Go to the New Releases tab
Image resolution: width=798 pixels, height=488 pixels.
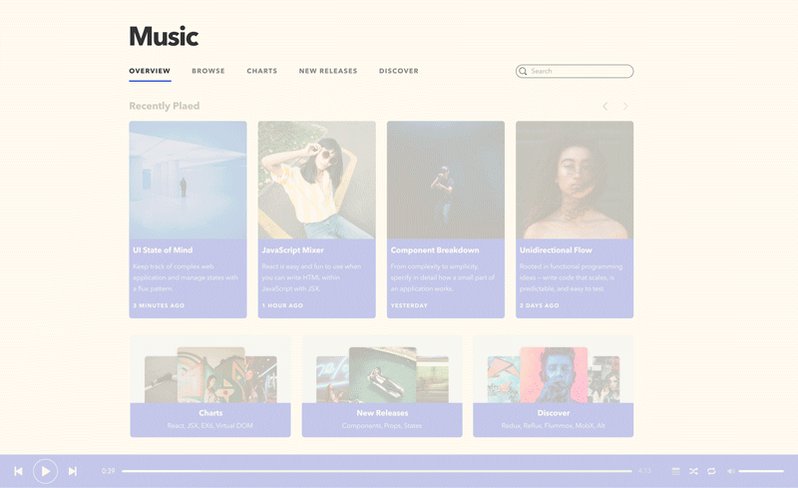pos(328,71)
